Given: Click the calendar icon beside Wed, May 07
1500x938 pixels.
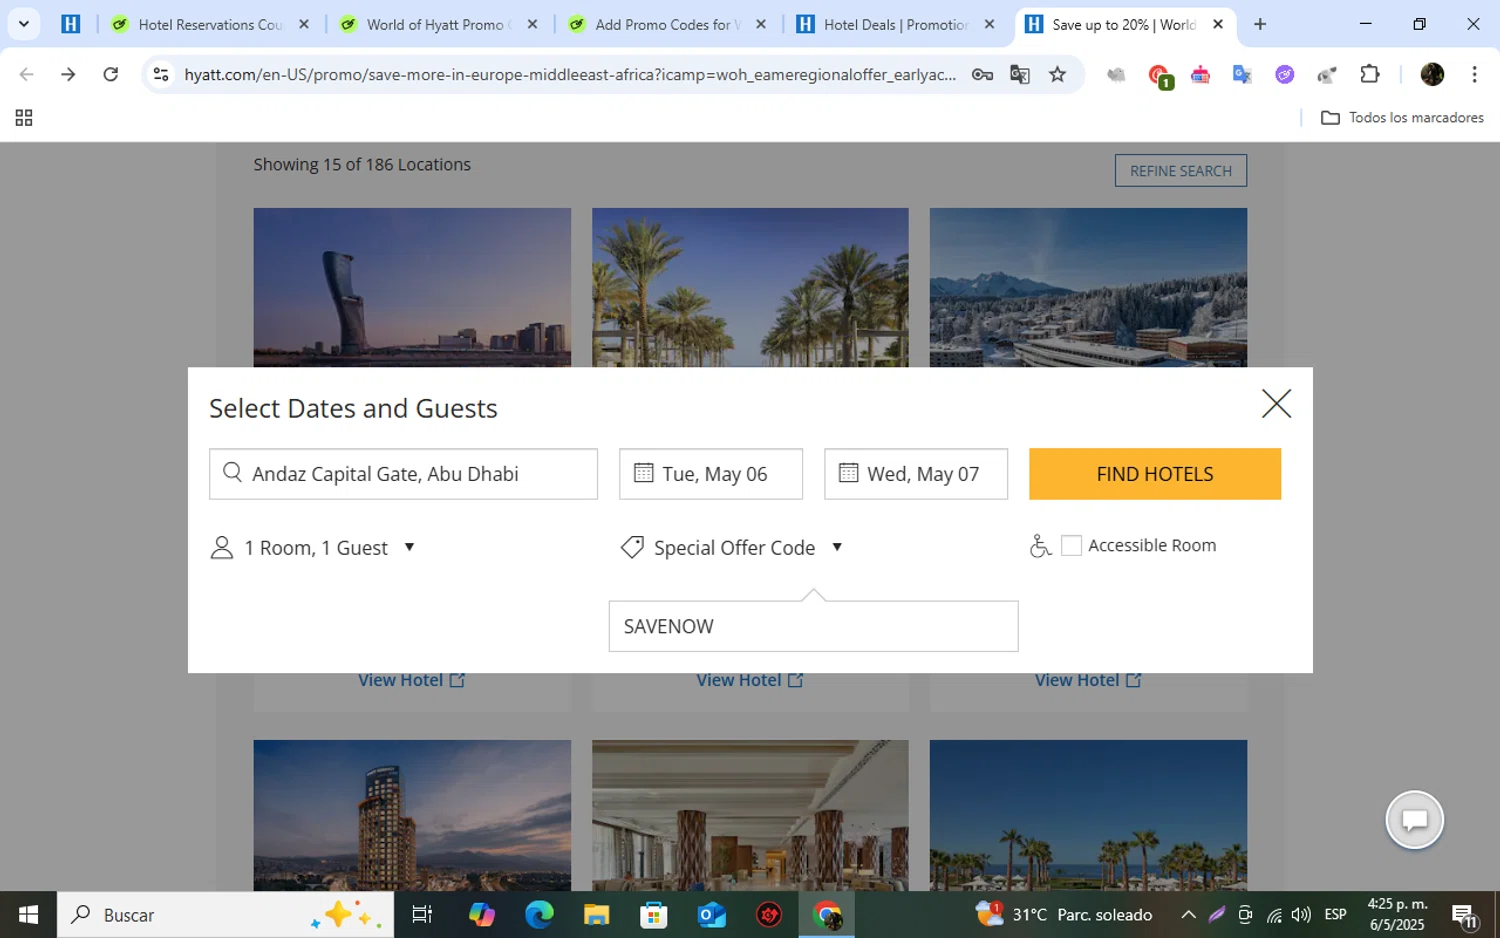Looking at the screenshot, I should [848, 473].
